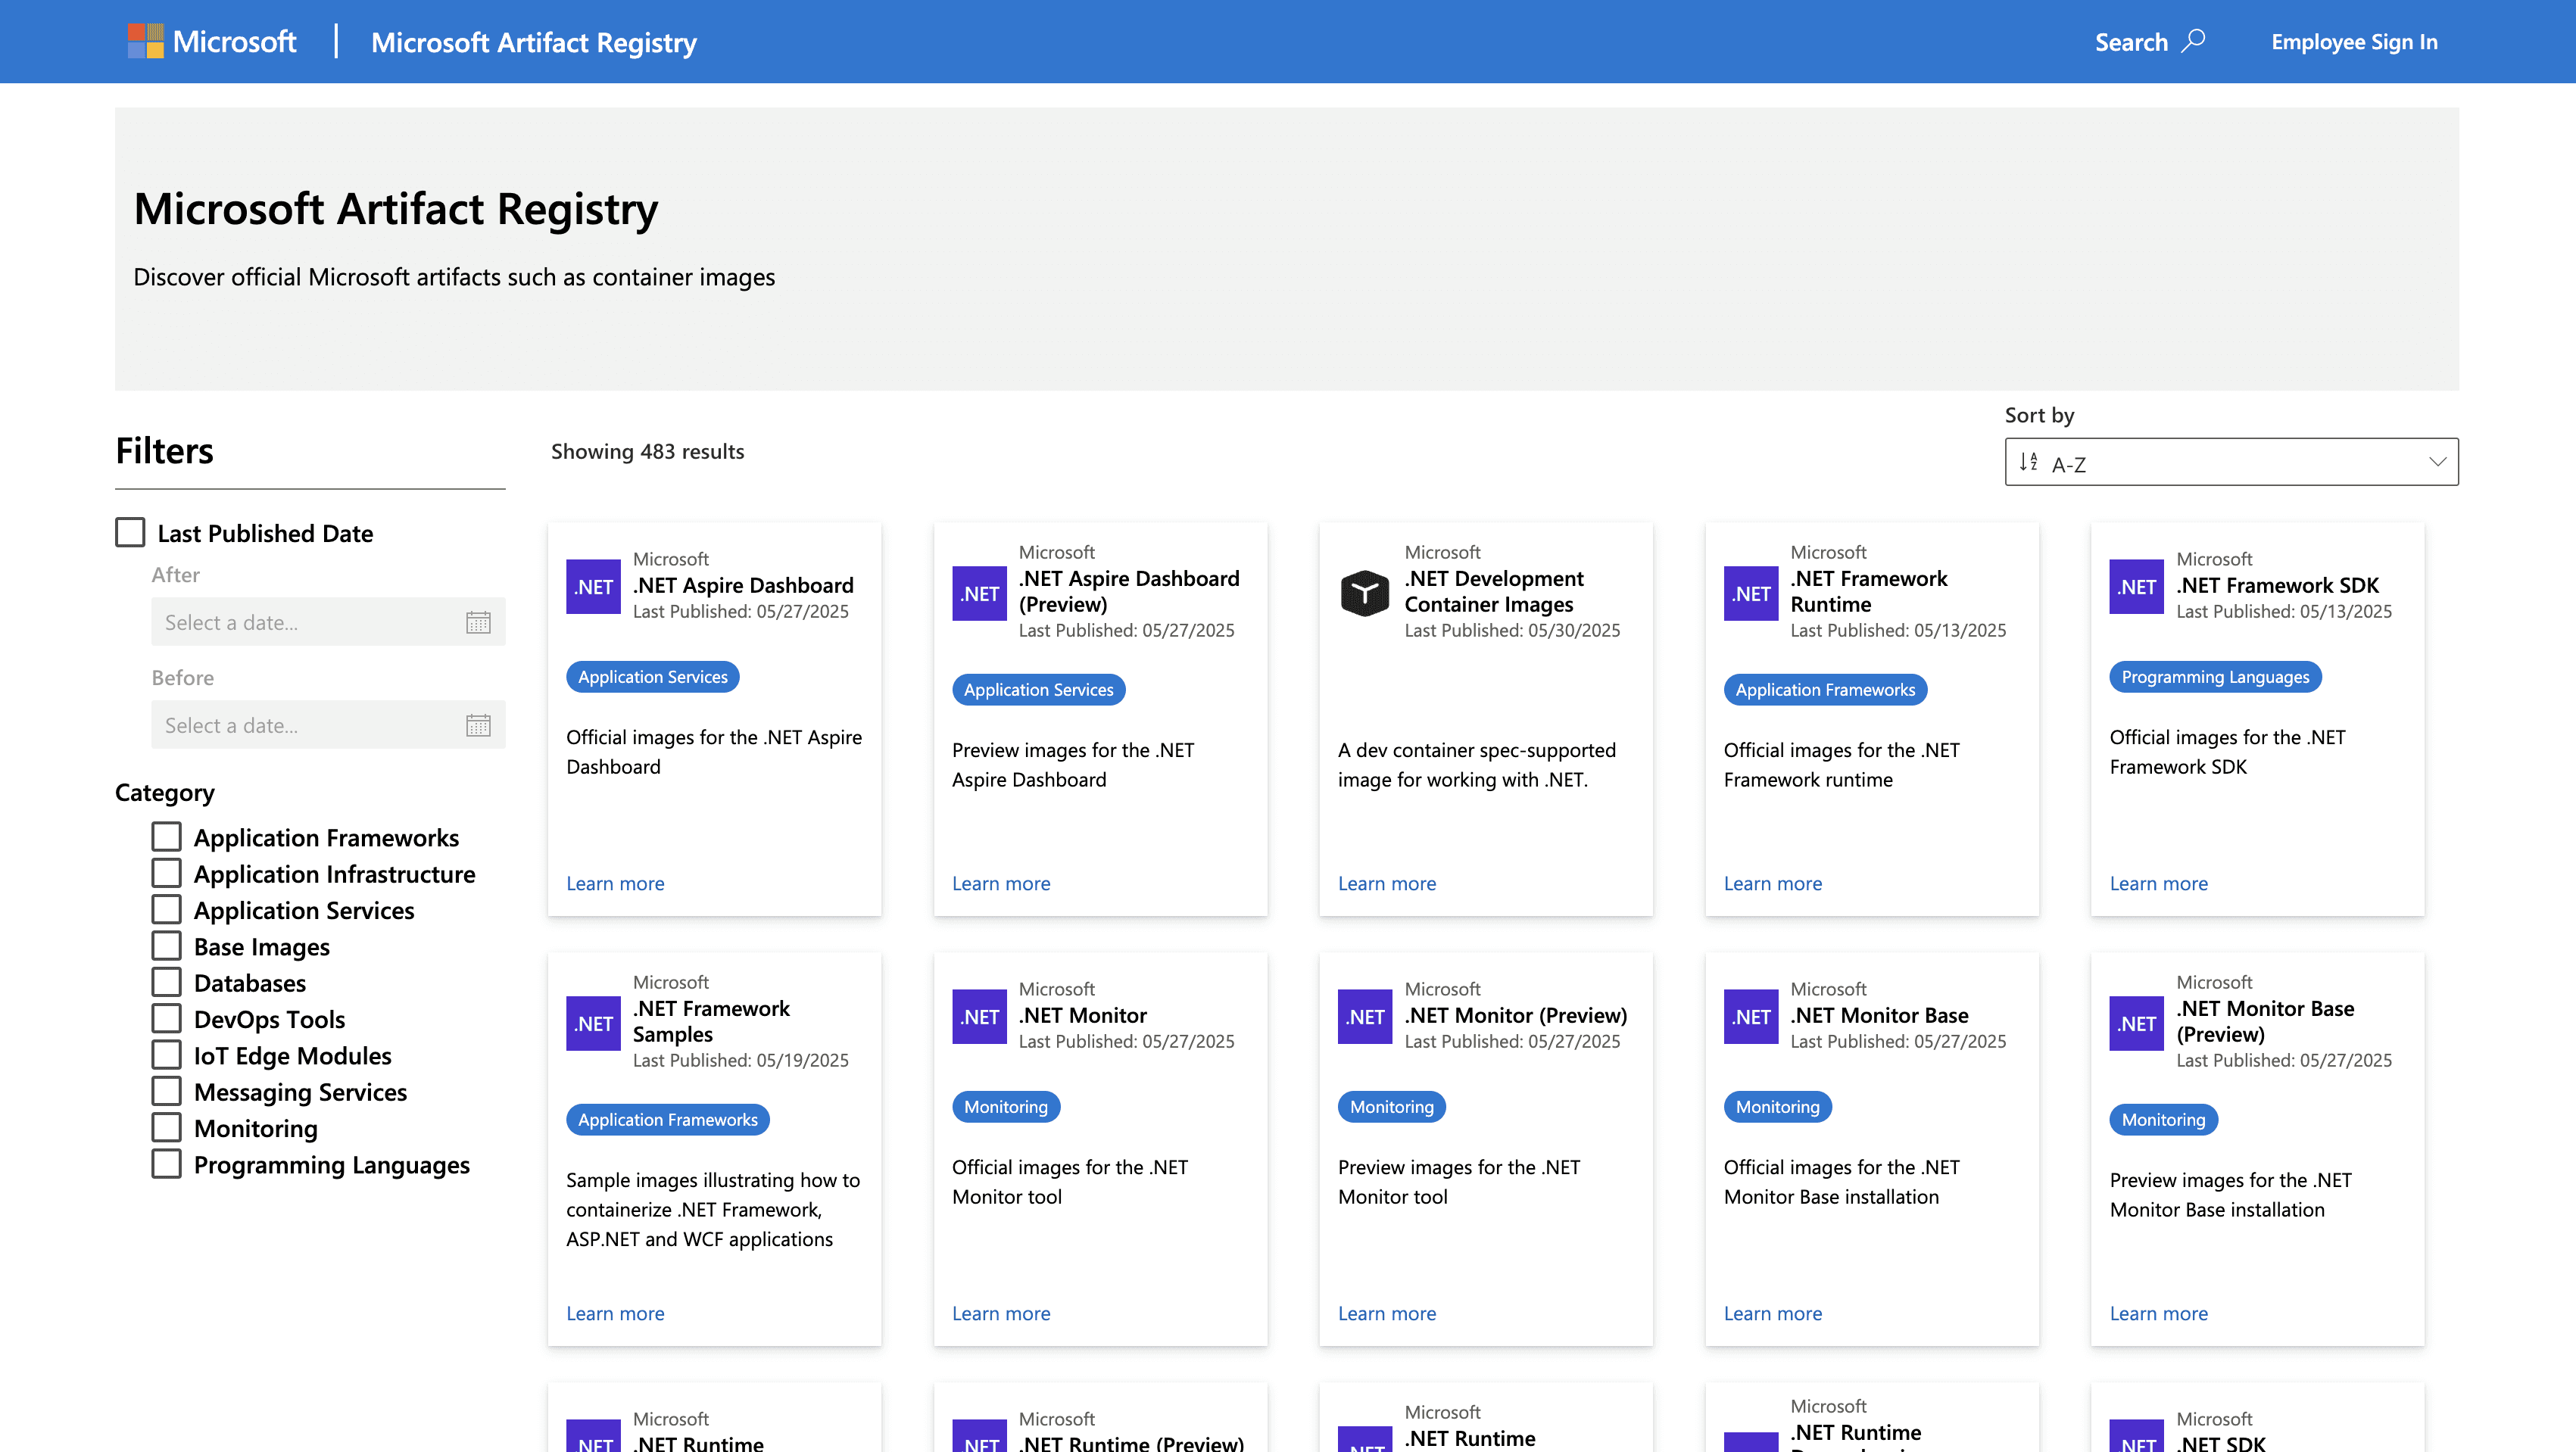Click Application Frameworks tag on .NET Framework Runtime

point(1825,690)
